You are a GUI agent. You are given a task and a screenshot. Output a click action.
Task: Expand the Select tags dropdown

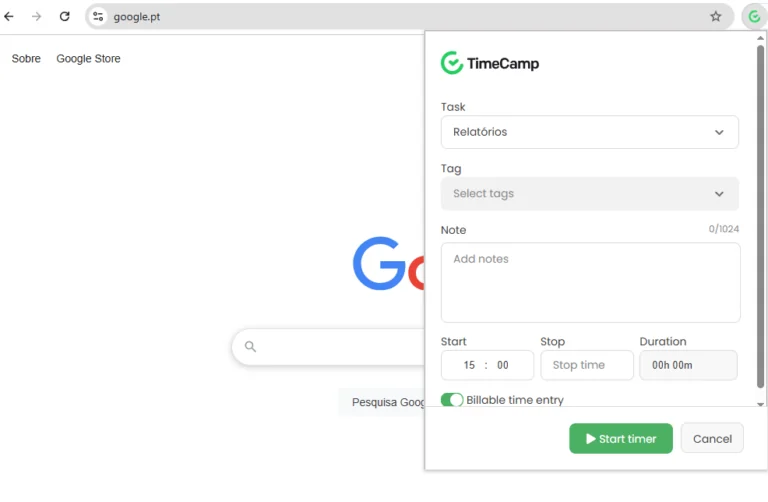589,194
